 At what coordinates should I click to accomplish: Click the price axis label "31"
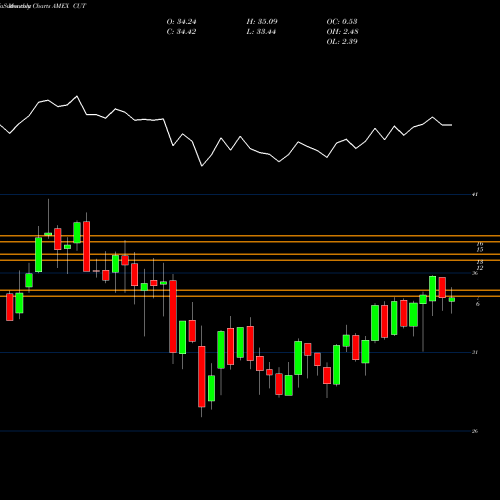click(475, 352)
